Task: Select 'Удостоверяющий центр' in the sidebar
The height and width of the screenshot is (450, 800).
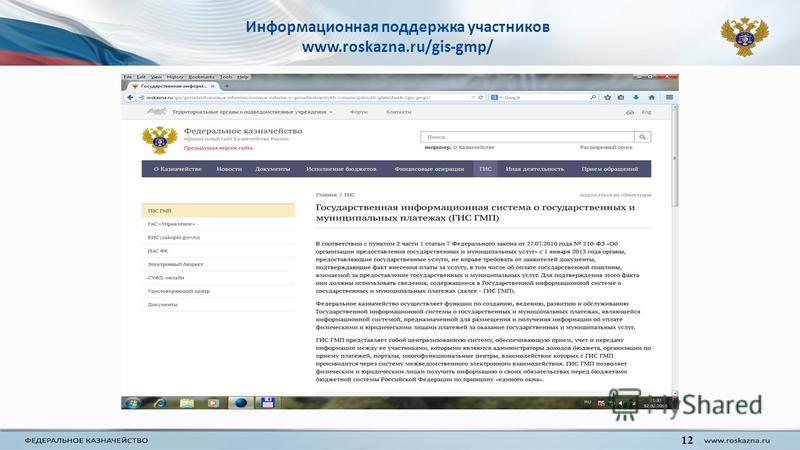Action: pos(218,291)
